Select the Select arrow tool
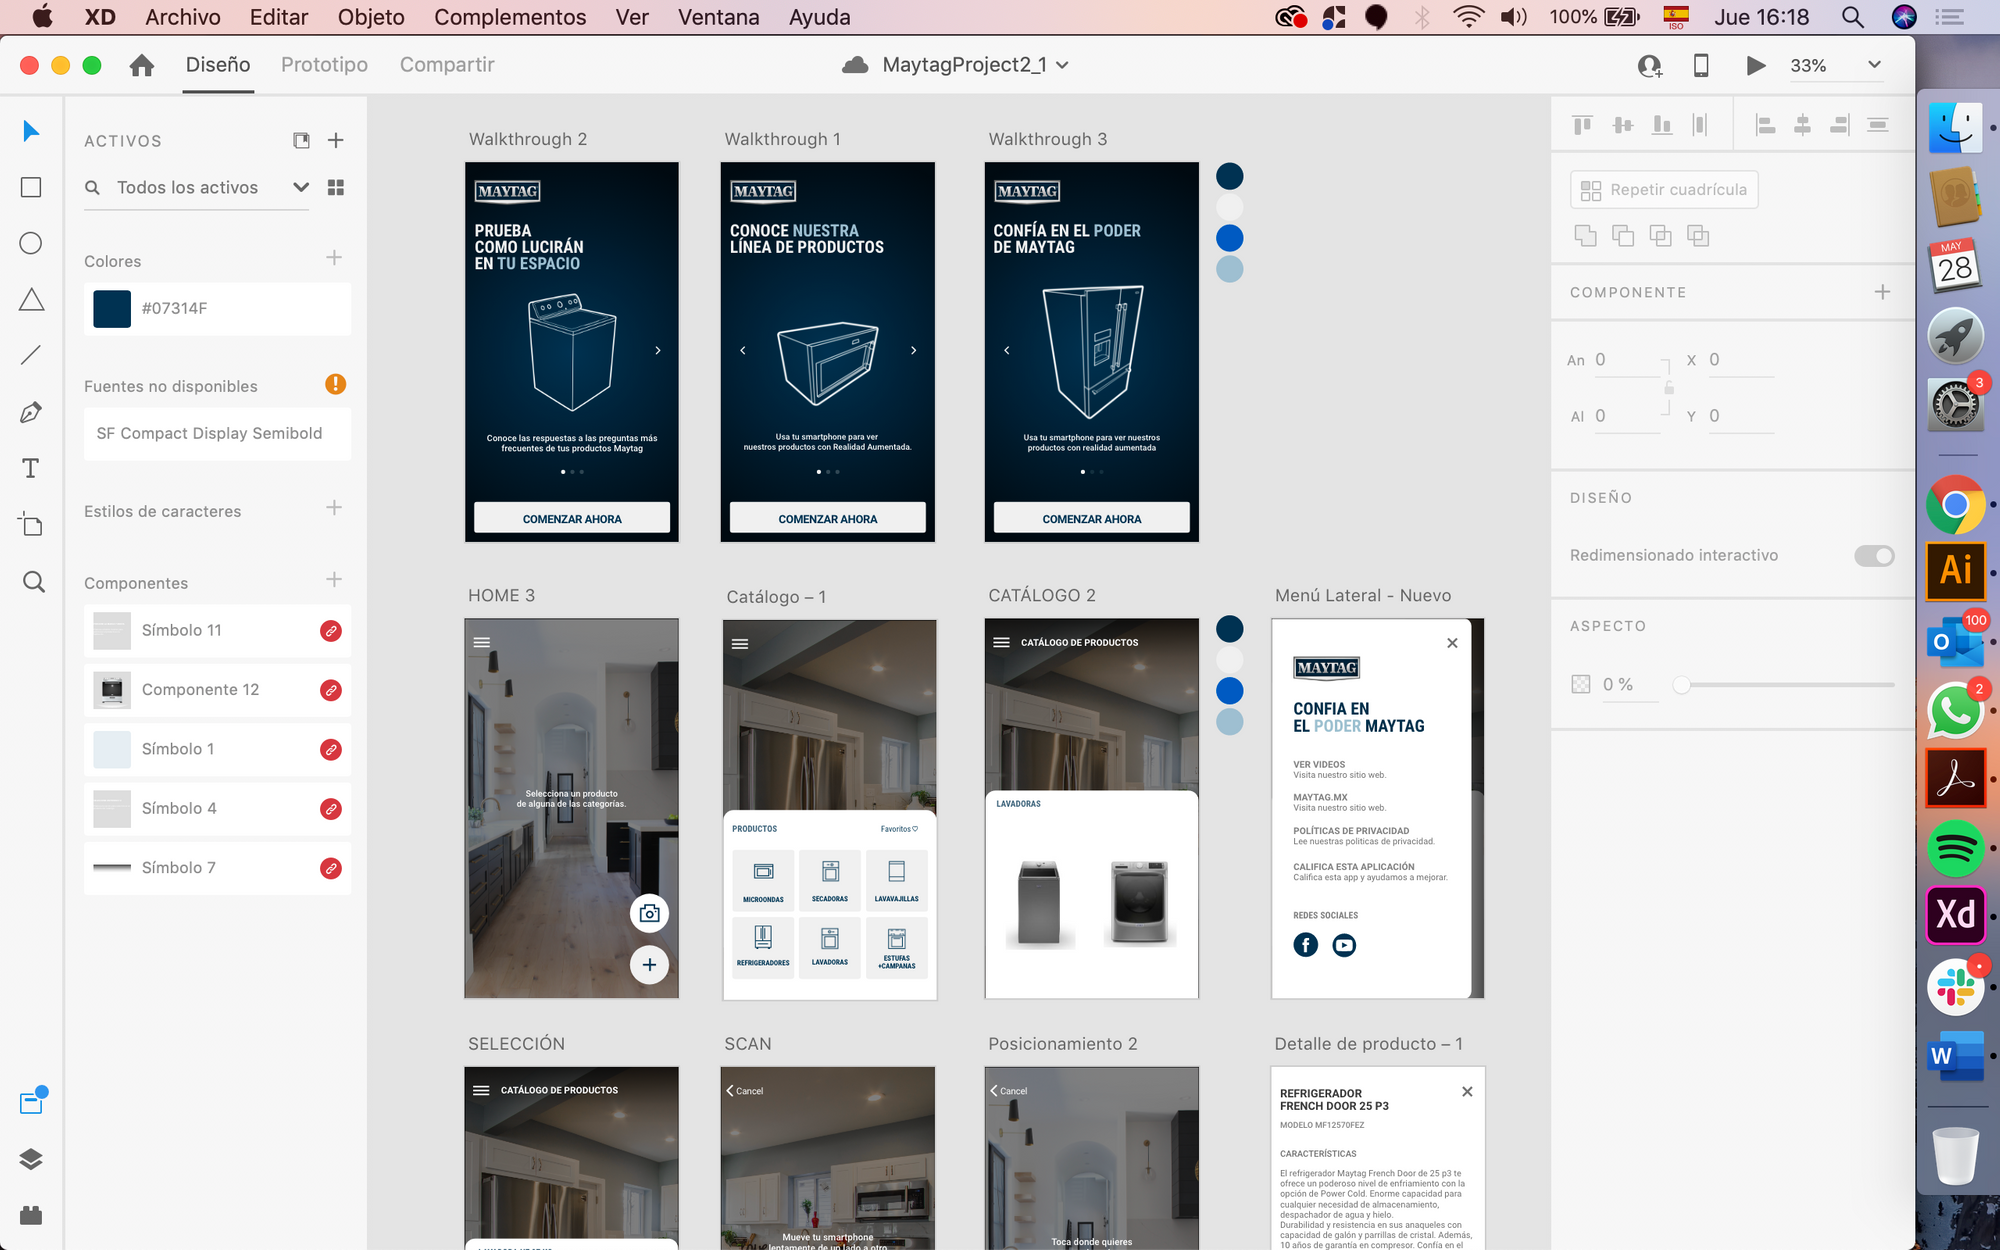Viewport: 2000px width, 1250px height. pos(31,131)
